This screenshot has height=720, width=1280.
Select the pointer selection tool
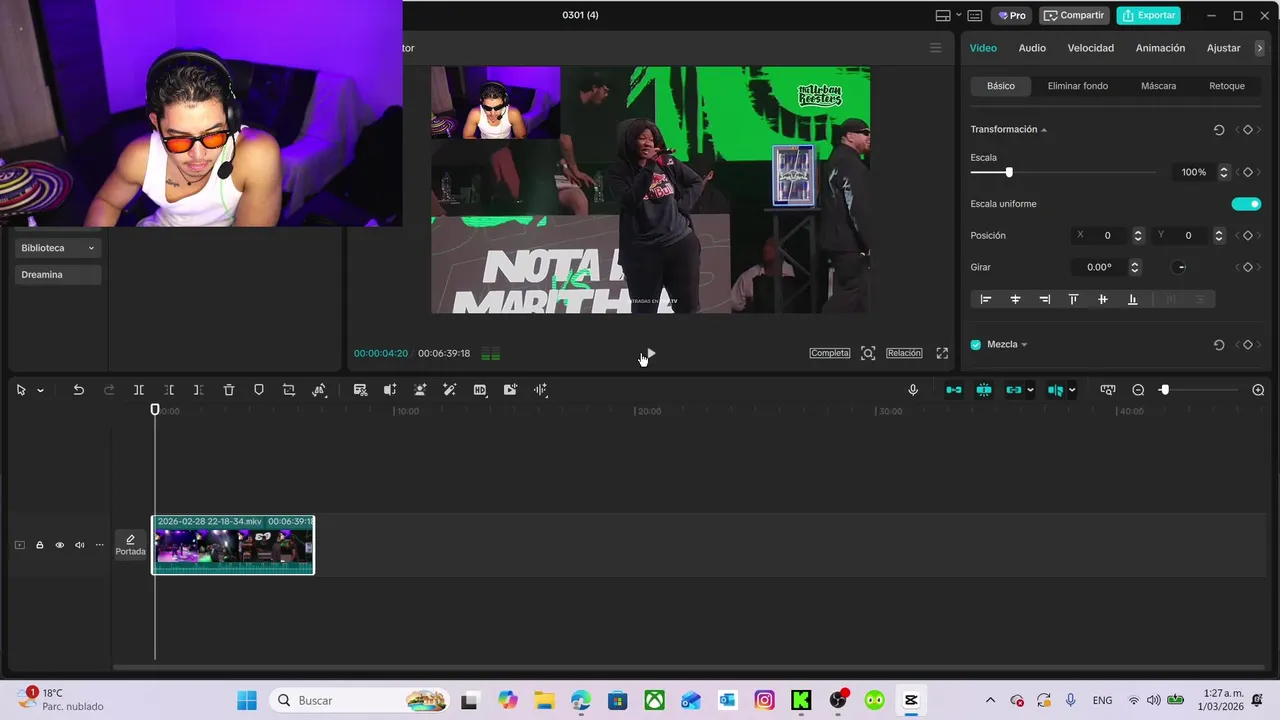click(x=20, y=390)
